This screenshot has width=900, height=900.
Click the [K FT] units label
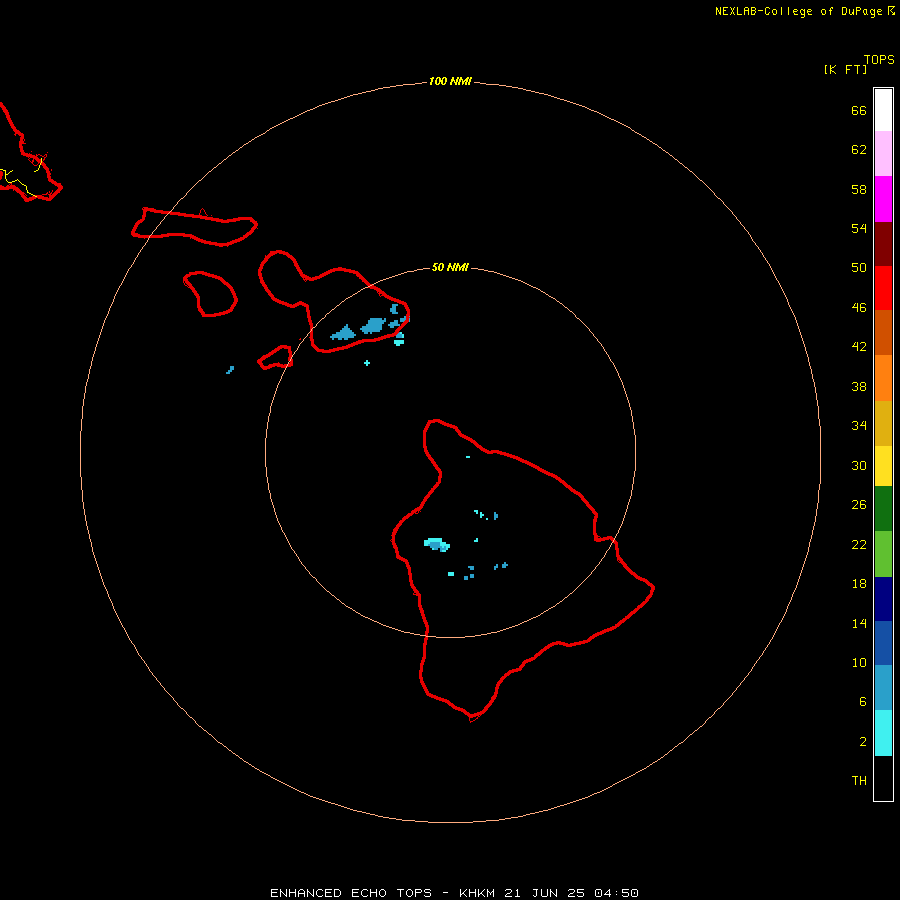pos(845,69)
